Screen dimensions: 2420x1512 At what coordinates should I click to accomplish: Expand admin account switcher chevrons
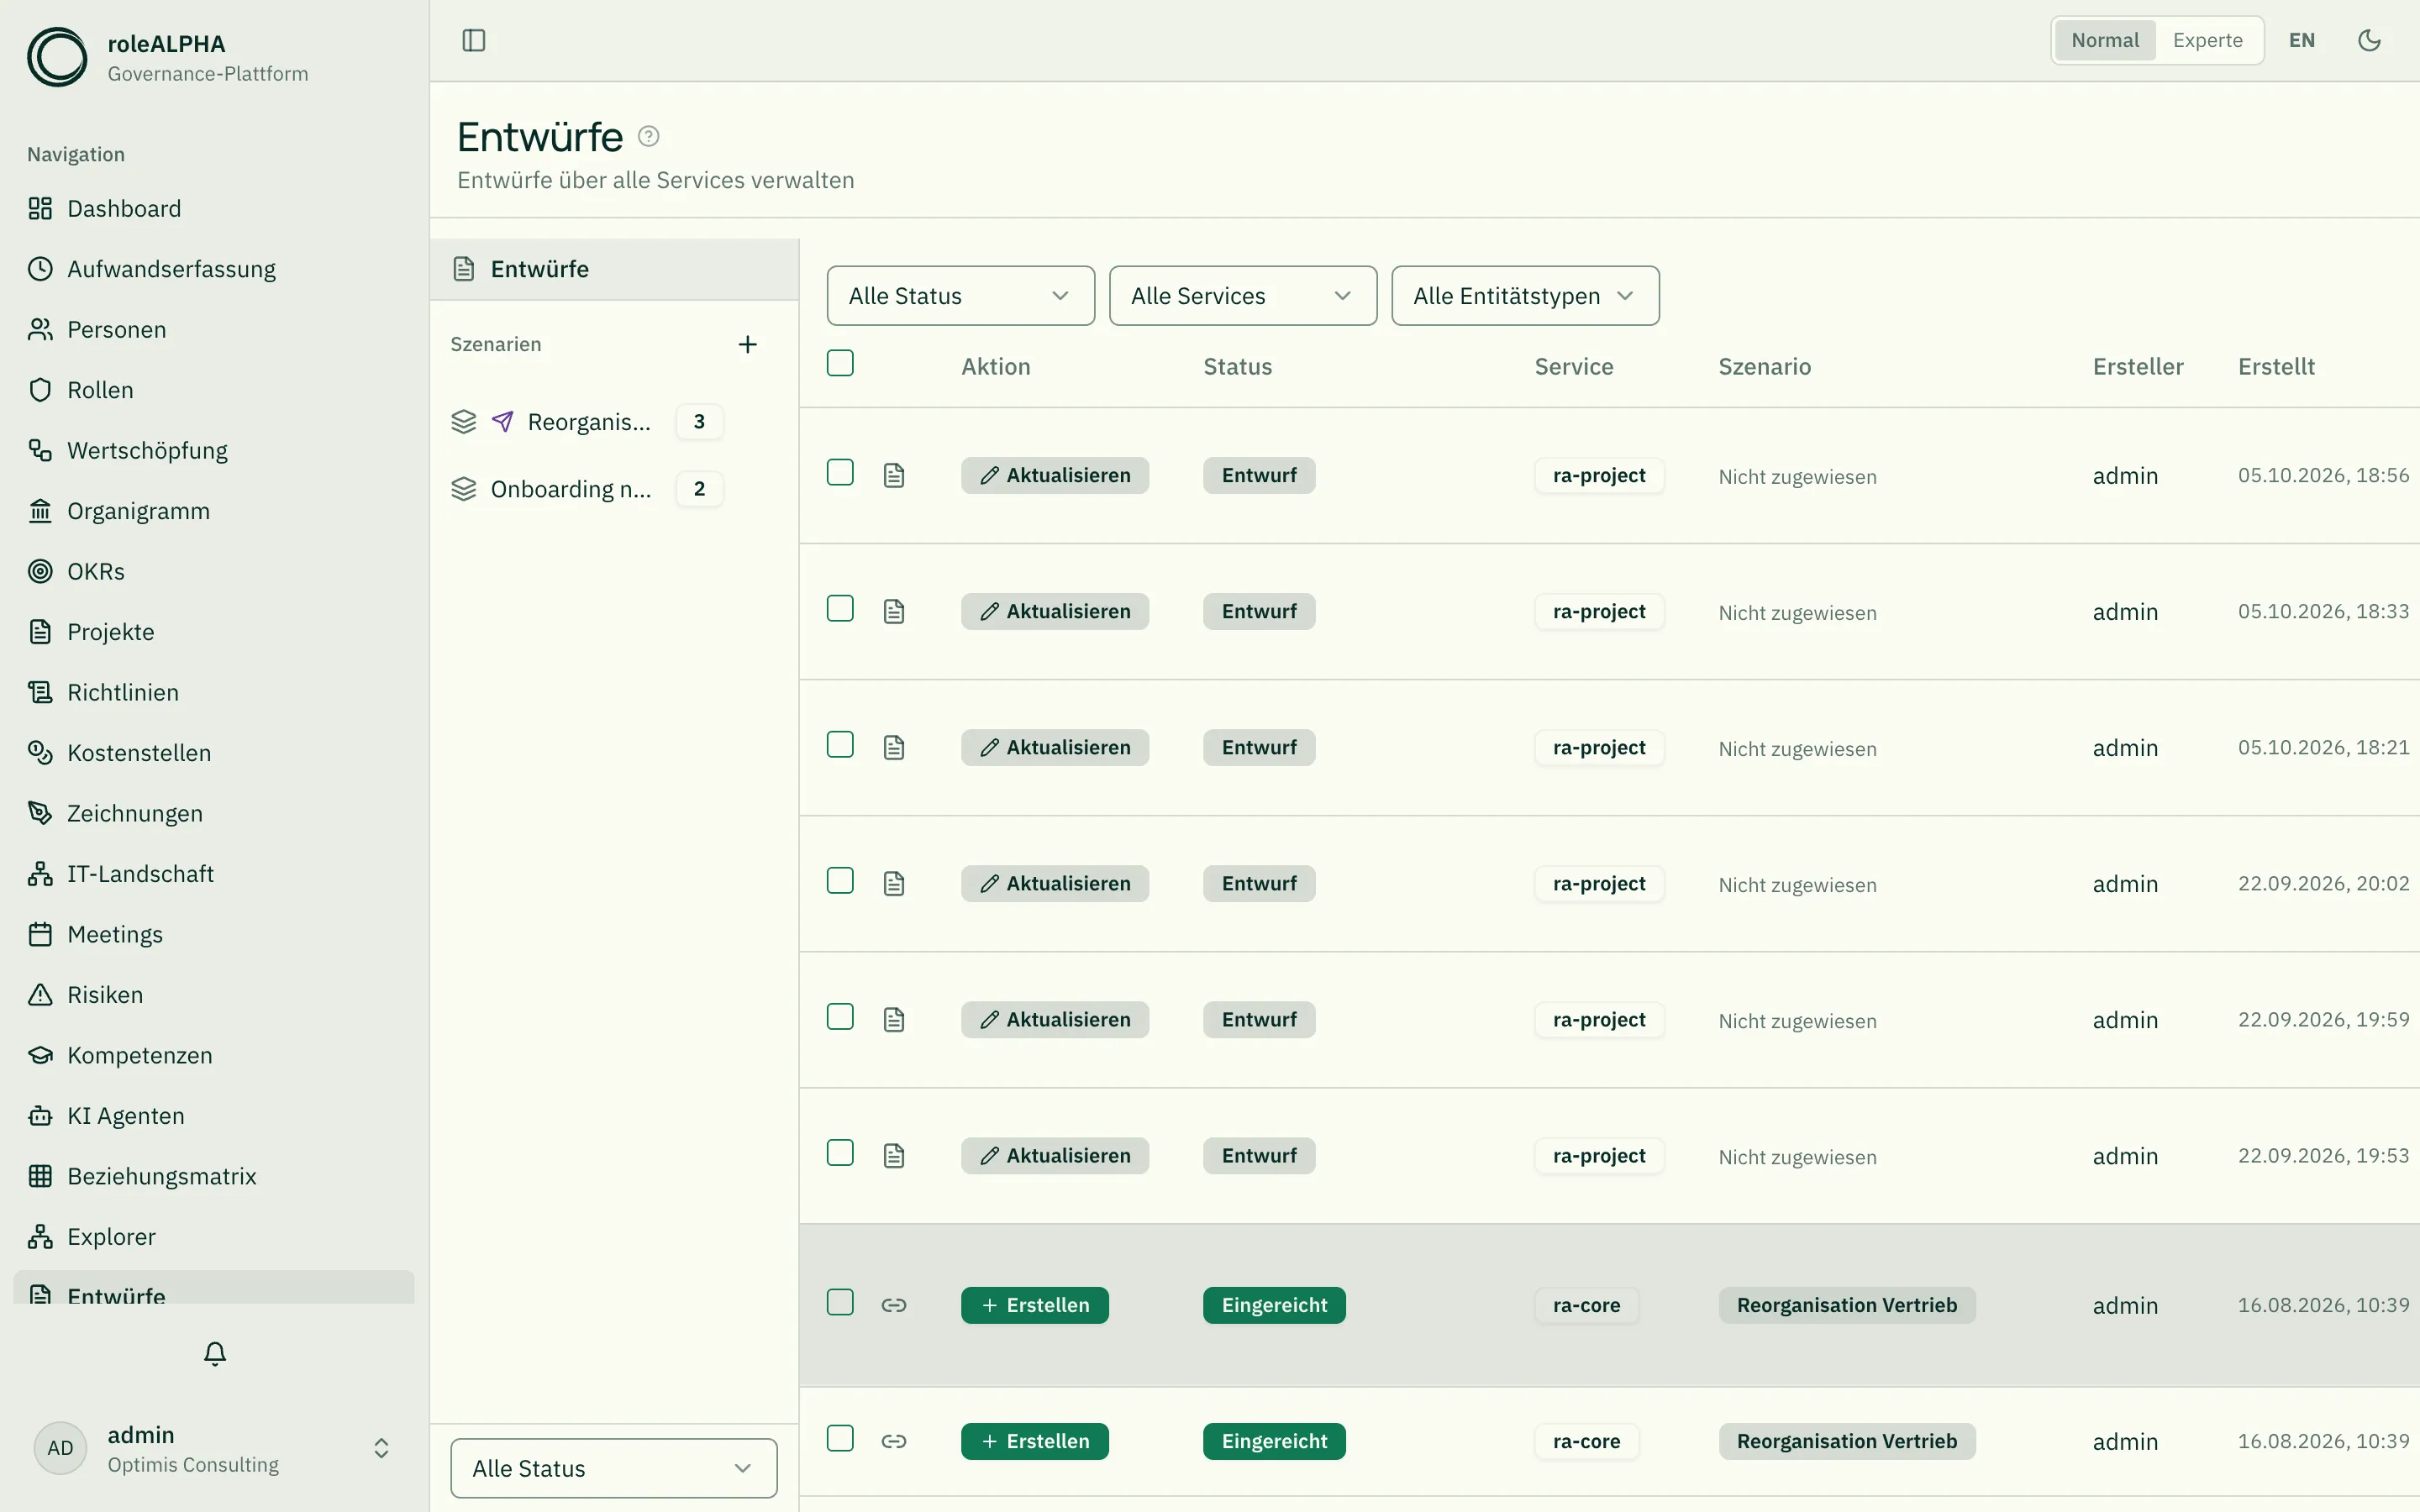click(381, 1448)
